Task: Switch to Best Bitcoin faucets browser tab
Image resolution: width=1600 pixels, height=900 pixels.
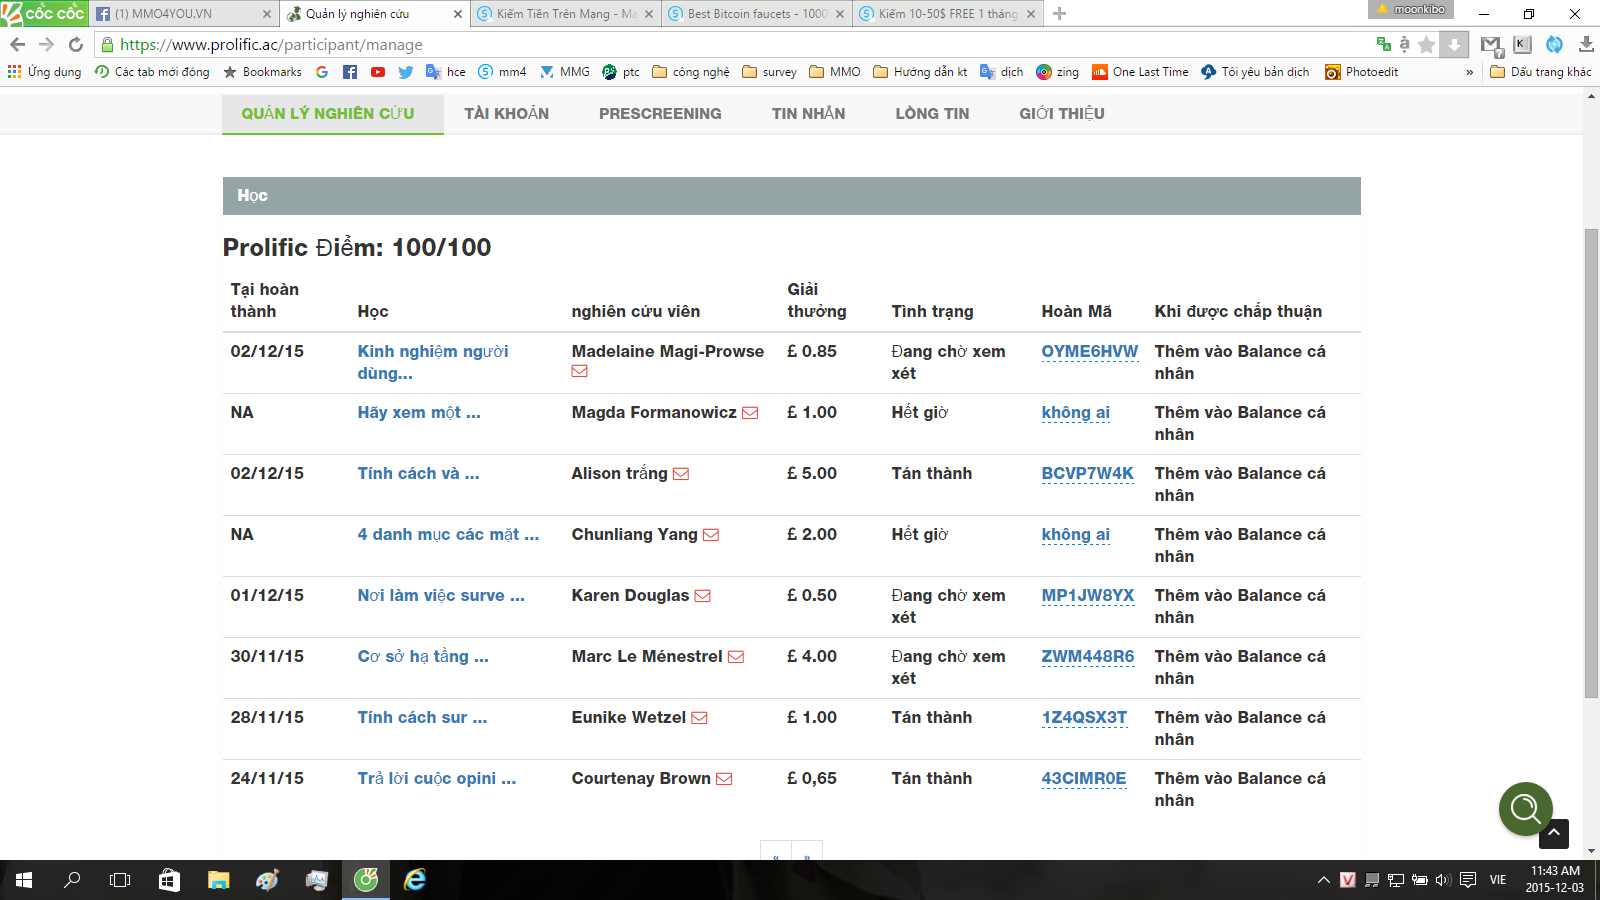Action: (x=756, y=14)
